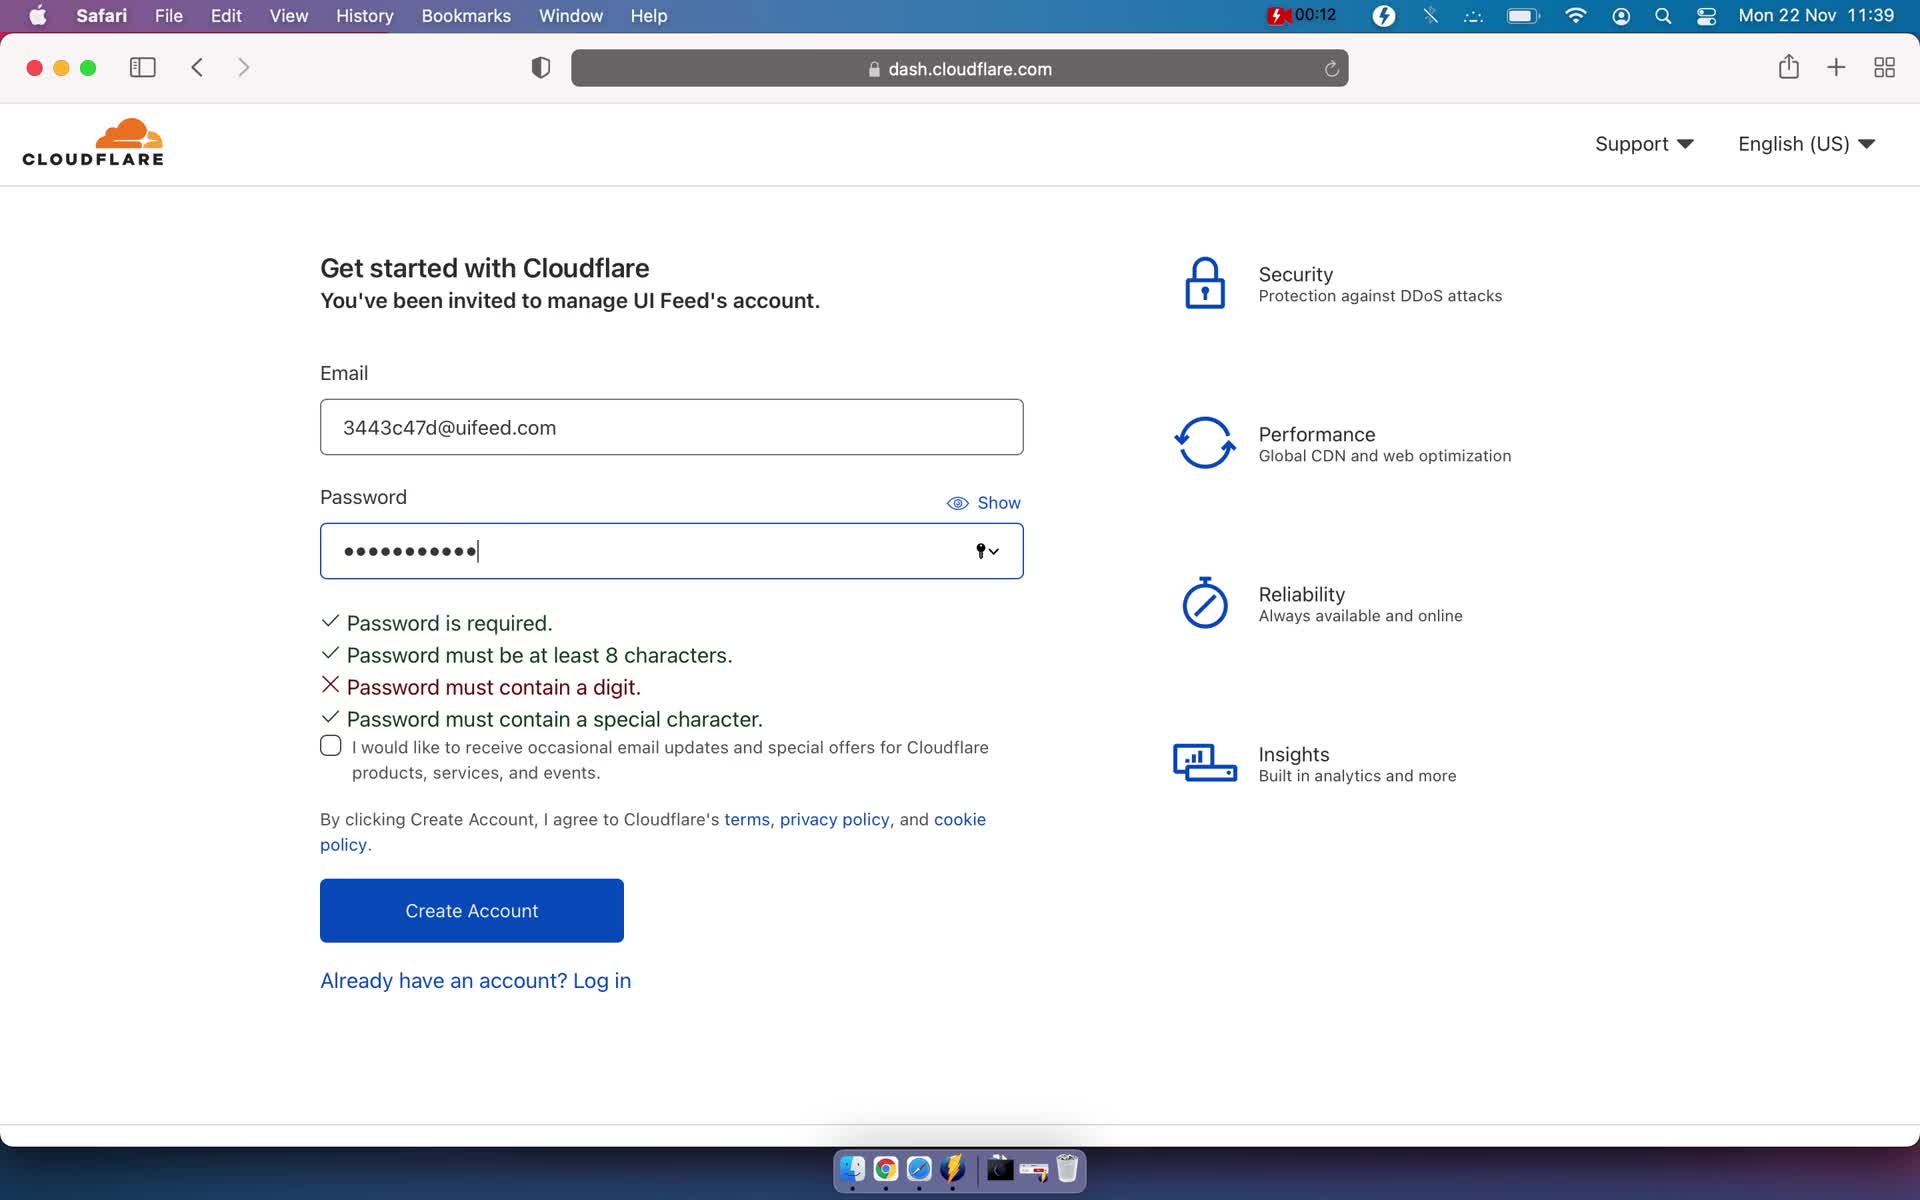Open the History menu
The width and height of the screenshot is (1920, 1200).
pyautogui.click(x=365, y=16)
